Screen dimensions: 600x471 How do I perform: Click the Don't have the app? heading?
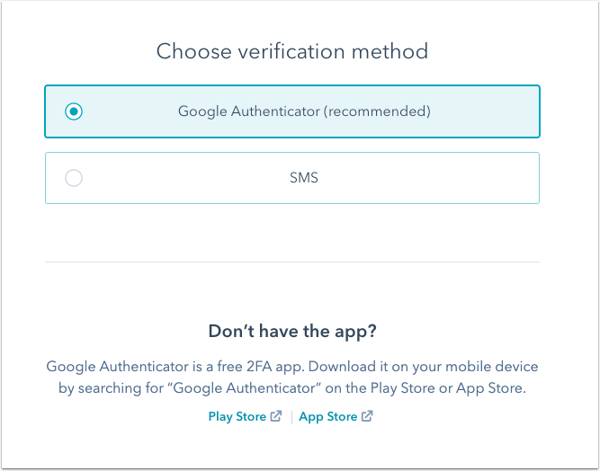tap(292, 331)
